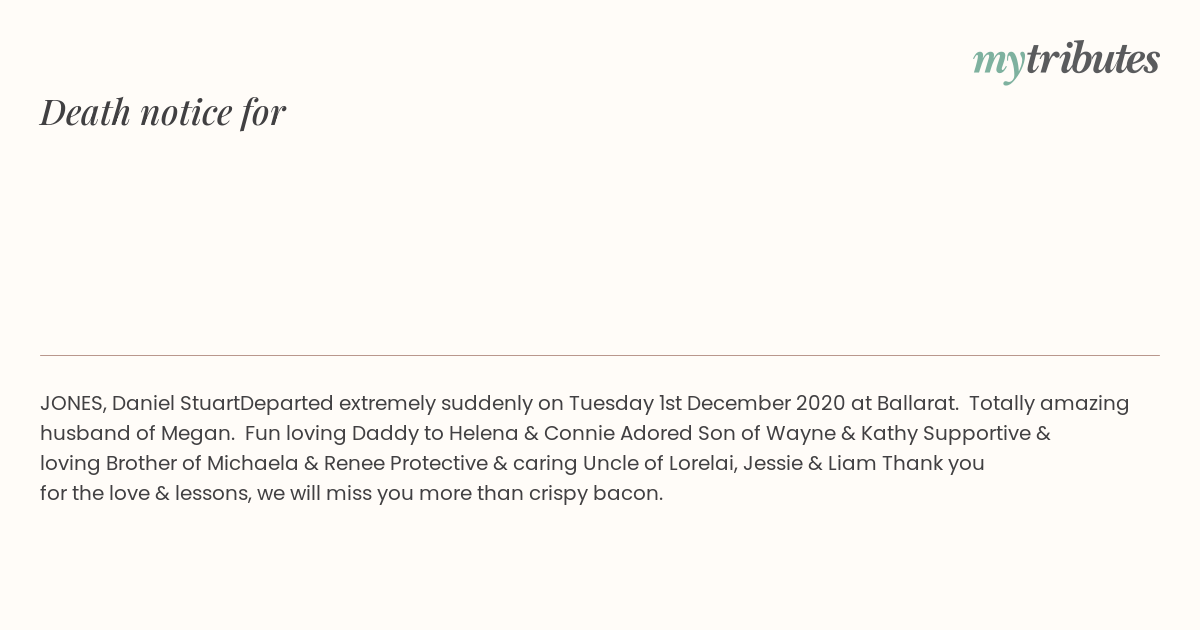
Task: Click the mytributes logo
Action: click(x=1066, y=61)
